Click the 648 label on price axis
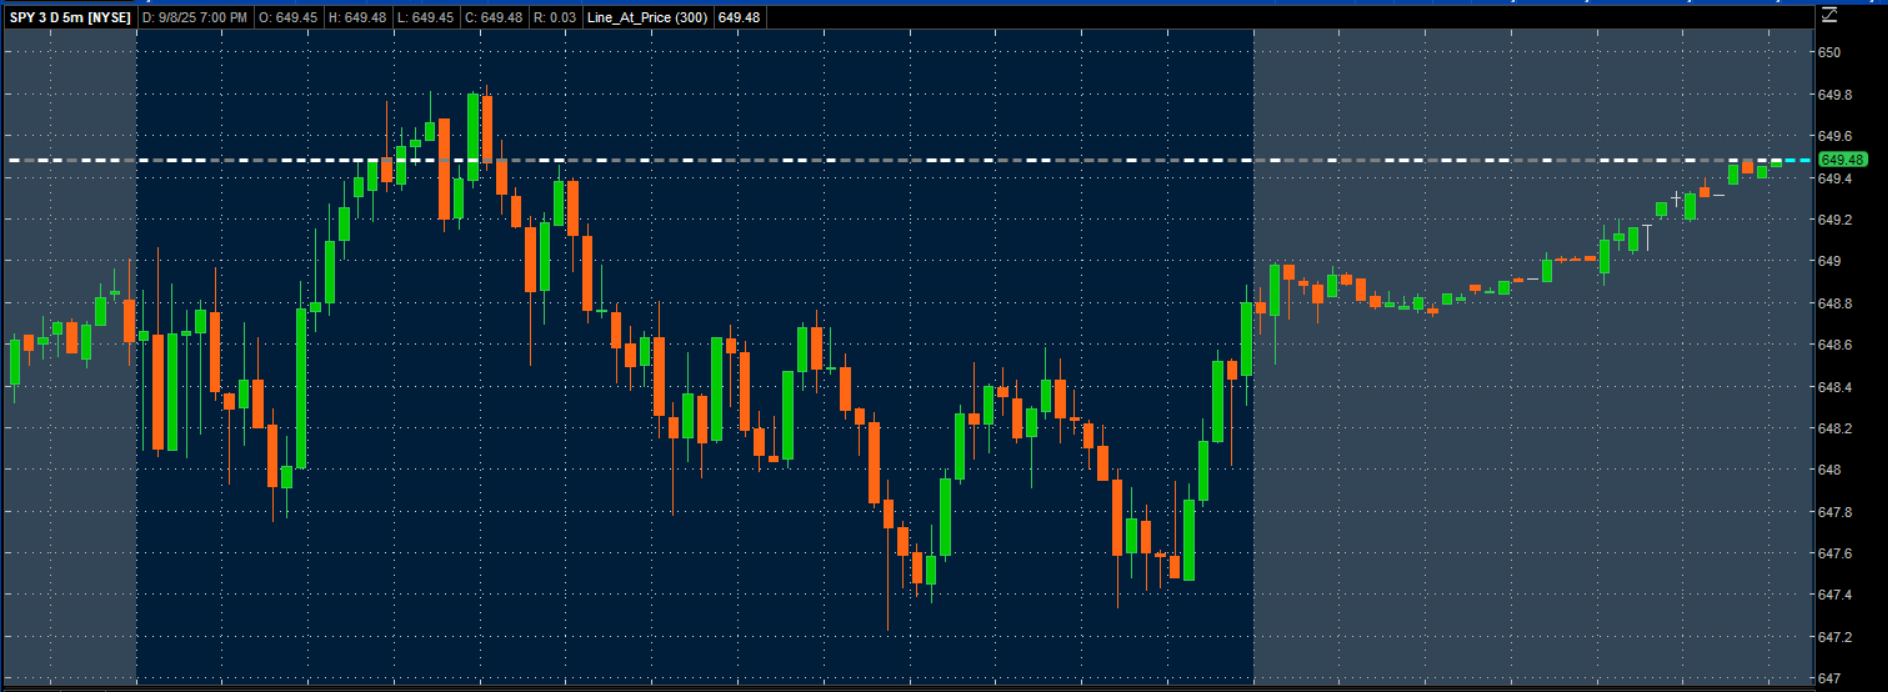The height and width of the screenshot is (692, 1888). tap(1829, 470)
